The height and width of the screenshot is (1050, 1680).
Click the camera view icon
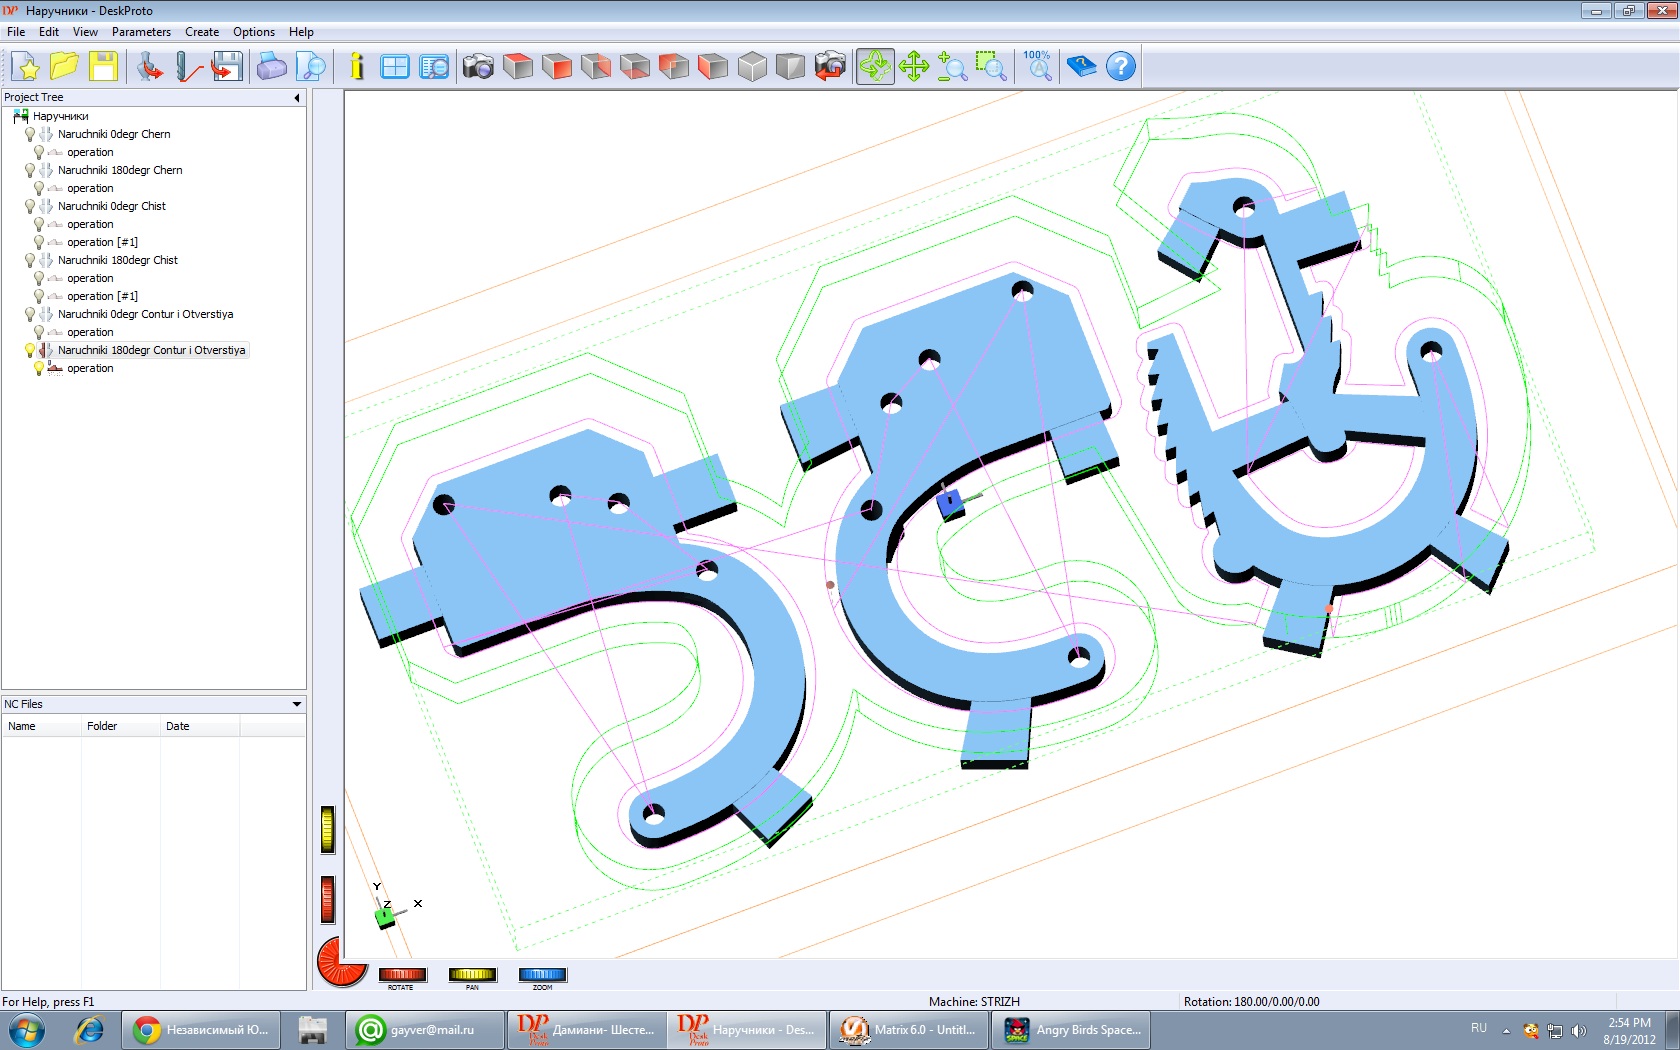(478, 67)
